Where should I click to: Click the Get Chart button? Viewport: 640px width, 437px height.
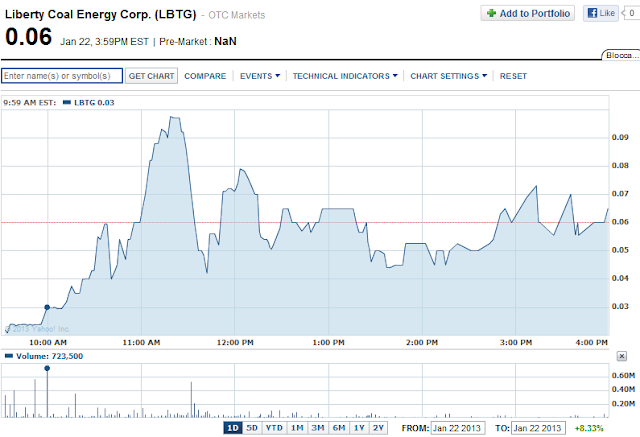pos(151,76)
